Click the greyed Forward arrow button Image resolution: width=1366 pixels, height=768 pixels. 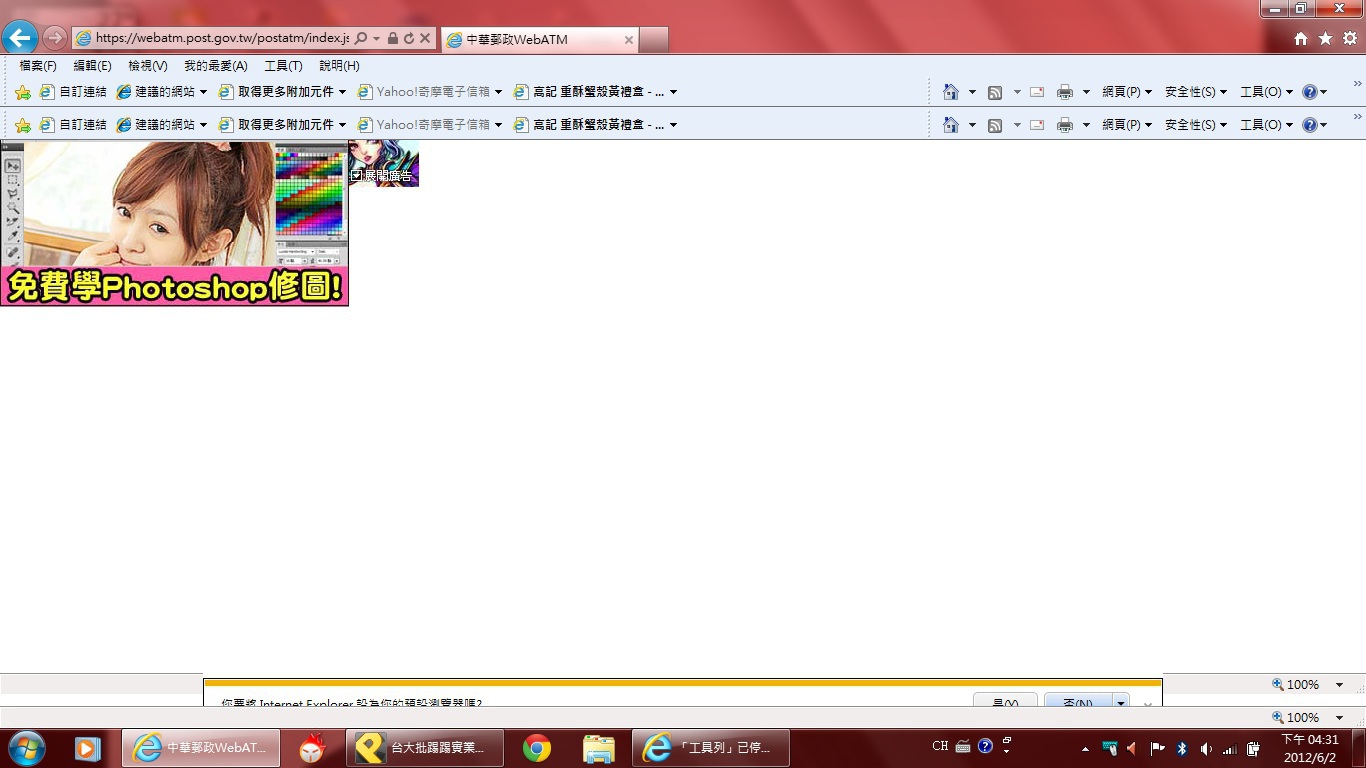(x=54, y=38)
